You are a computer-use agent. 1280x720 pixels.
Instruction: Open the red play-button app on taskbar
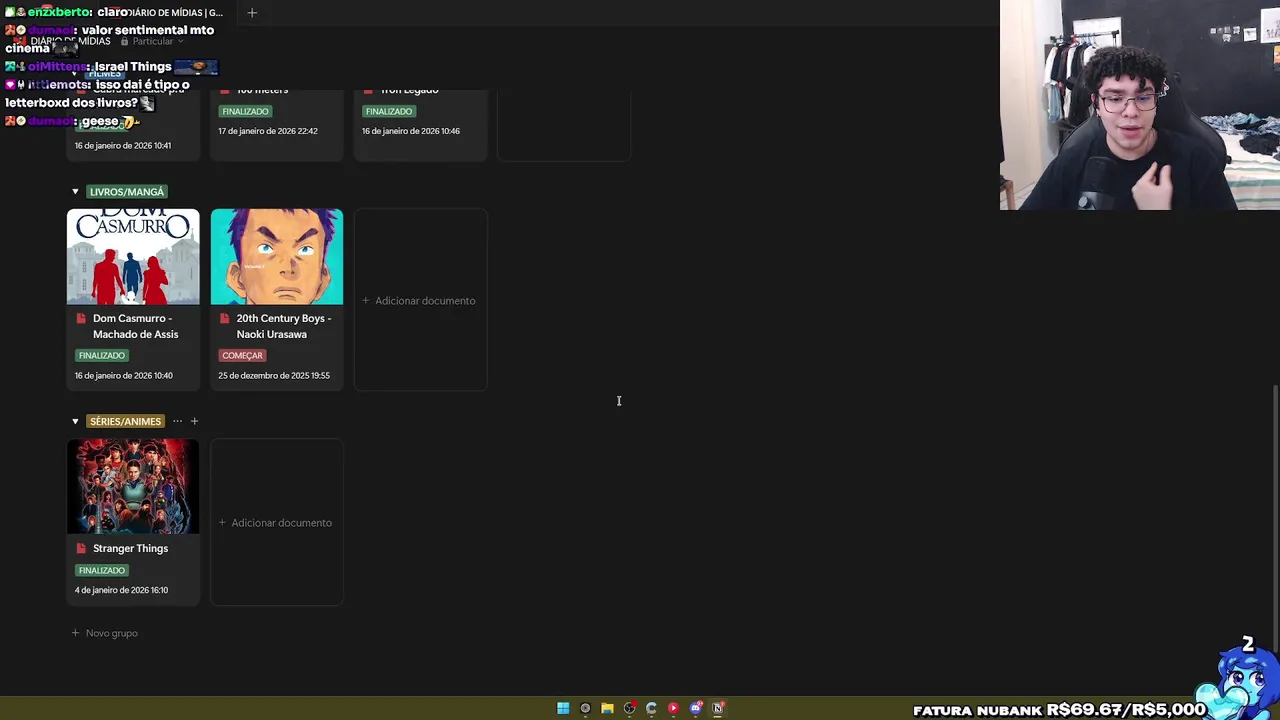tap(673, 708)
